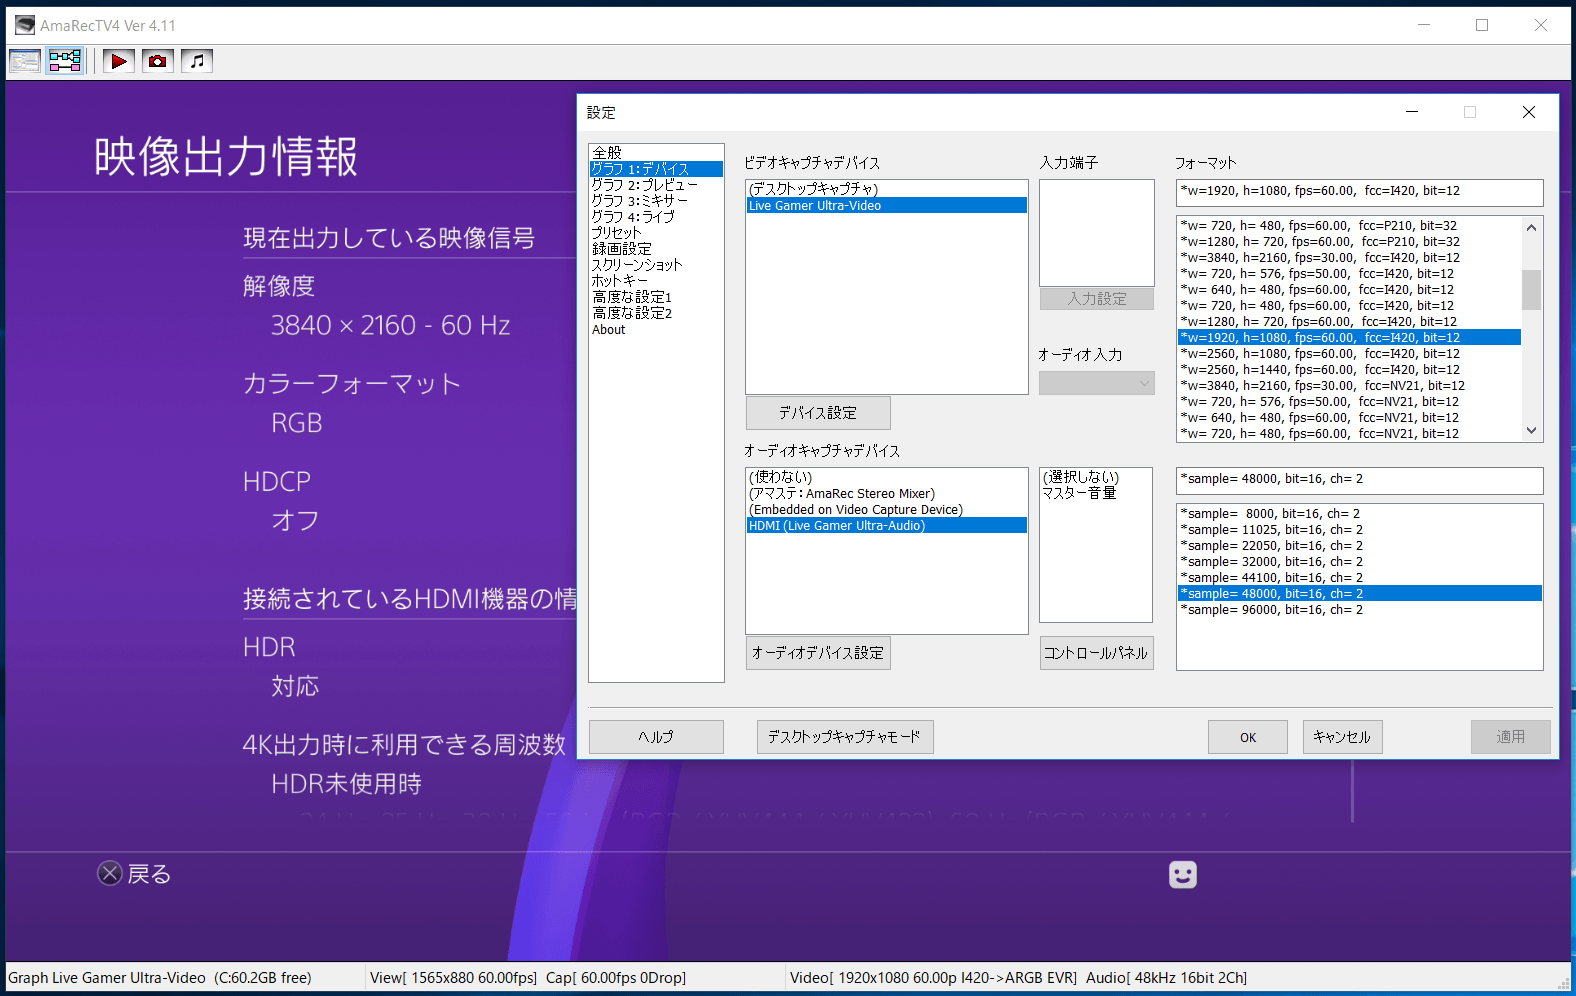Select グラフ 1:デバイス in the settings list
The image size is (1576, 996).
coord(656,169)
